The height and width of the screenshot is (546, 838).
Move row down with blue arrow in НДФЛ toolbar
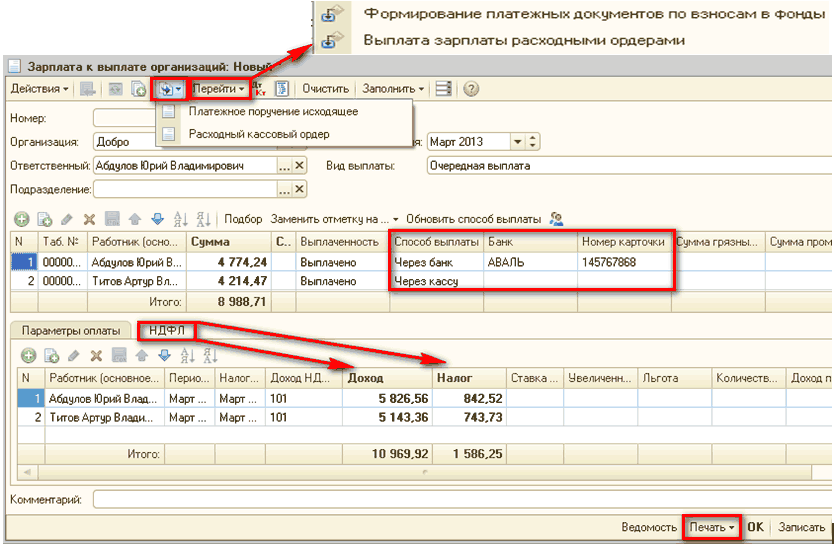click(165, 355)
